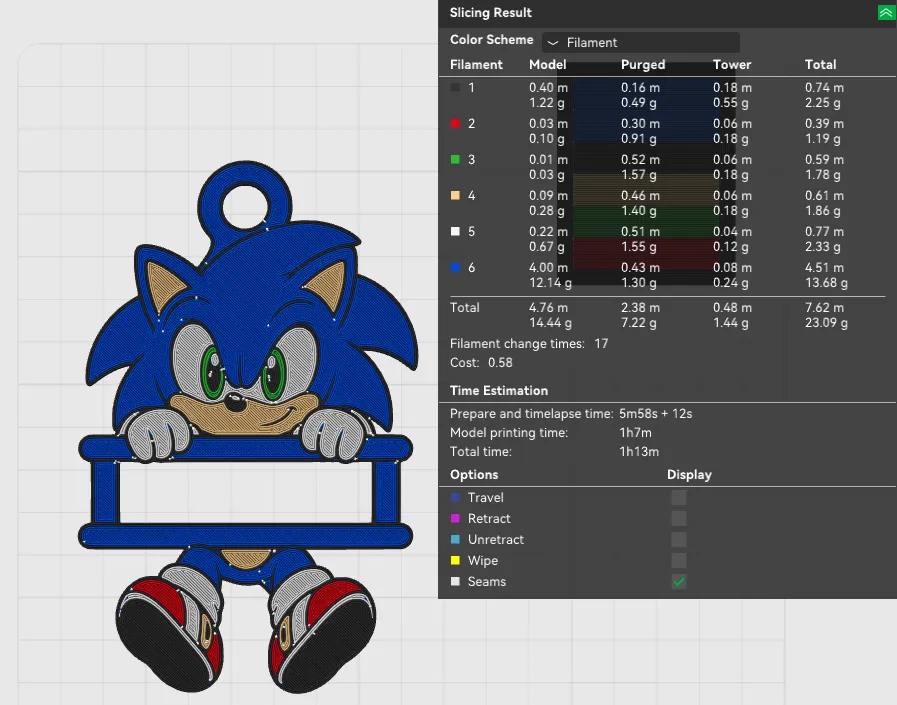The width and height of the screenshot is (897, 705).
Task: Click filament 4 model value 0.09 m
Action: coord(549,196)
